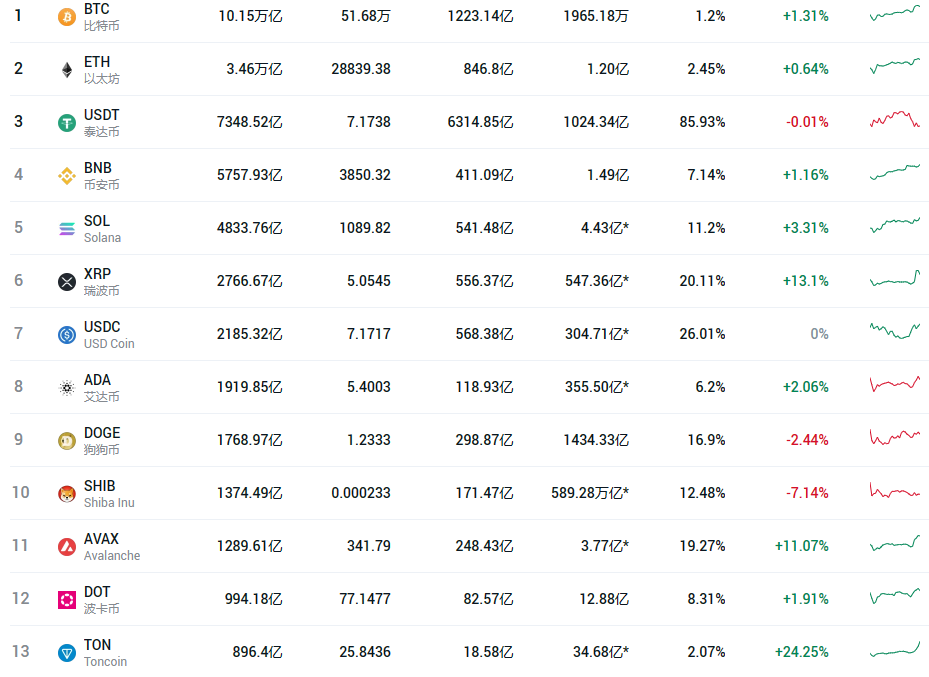
Task: Select AVAX market cap 1289.61亿
Action: tap(249, 546)
